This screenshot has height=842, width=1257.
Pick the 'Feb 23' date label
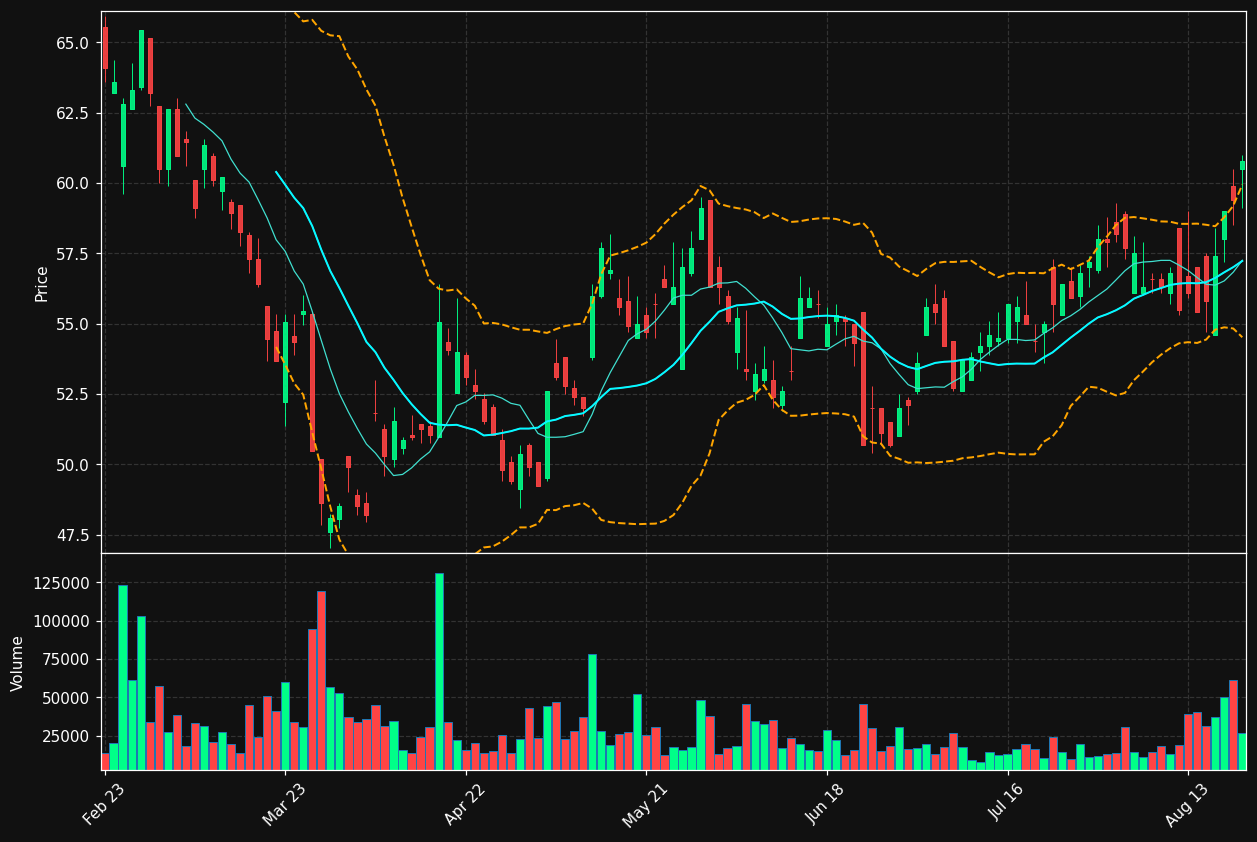pyautogui.click(x=103, y=804)
